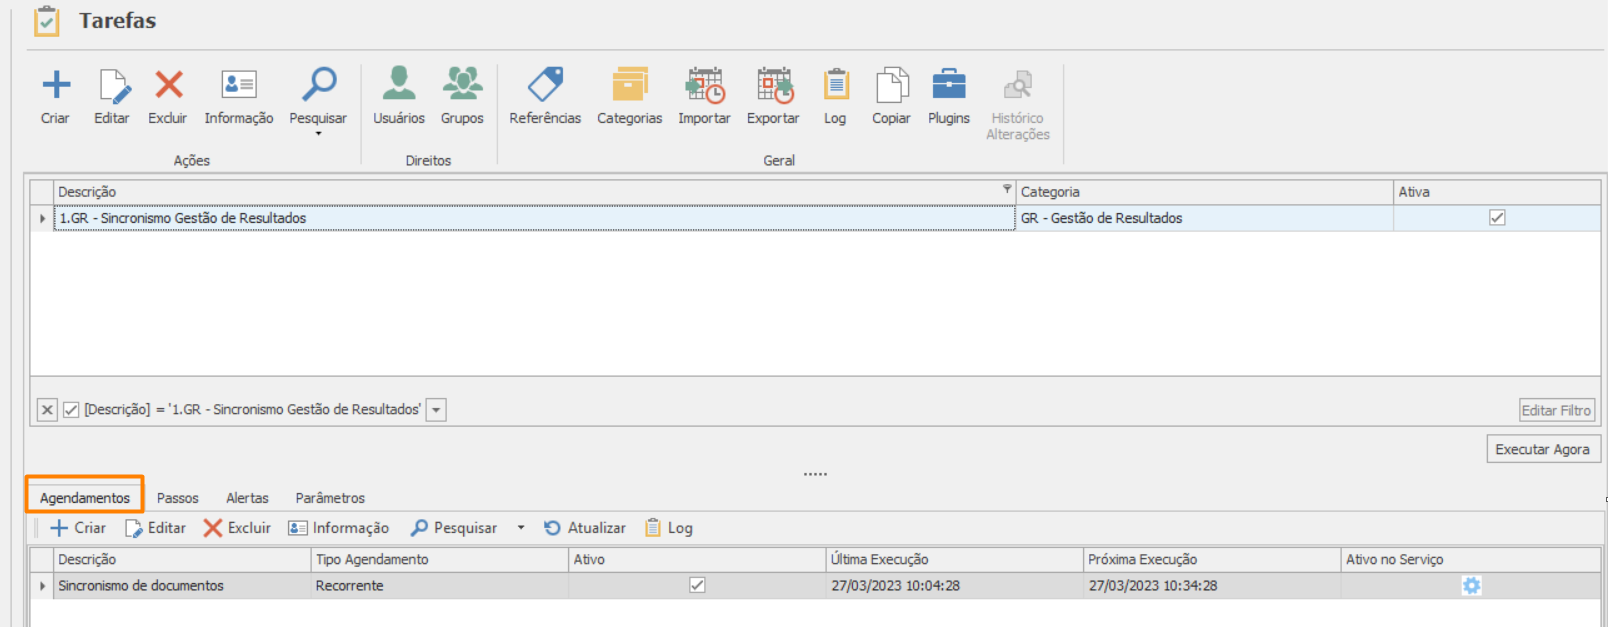Click the Criar plus icon in the ribbon
The image size is (1608, 627).
(x=56, y=85)
